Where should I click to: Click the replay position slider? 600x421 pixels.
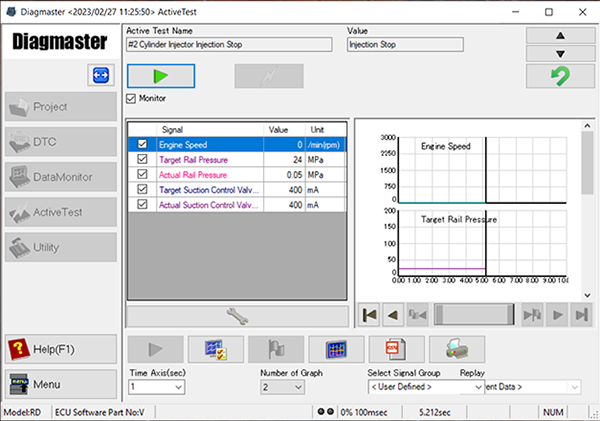pos(474,315)
